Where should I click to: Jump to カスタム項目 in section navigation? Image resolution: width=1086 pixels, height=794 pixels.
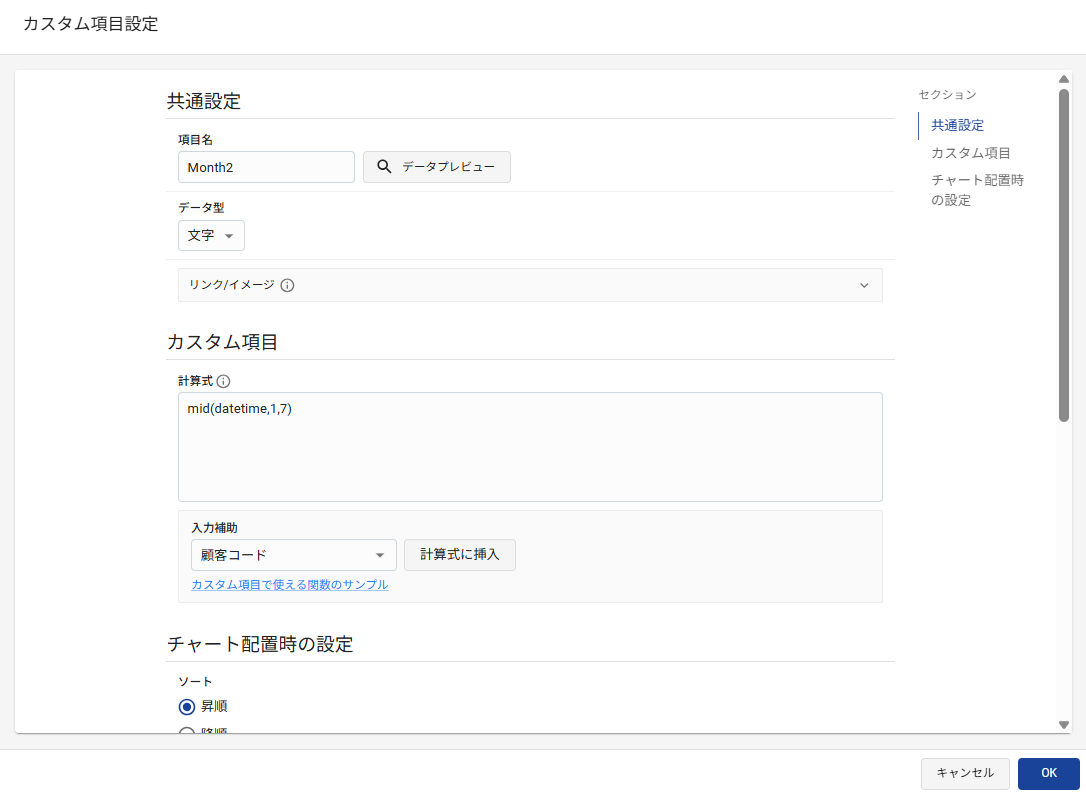[970, 153]
